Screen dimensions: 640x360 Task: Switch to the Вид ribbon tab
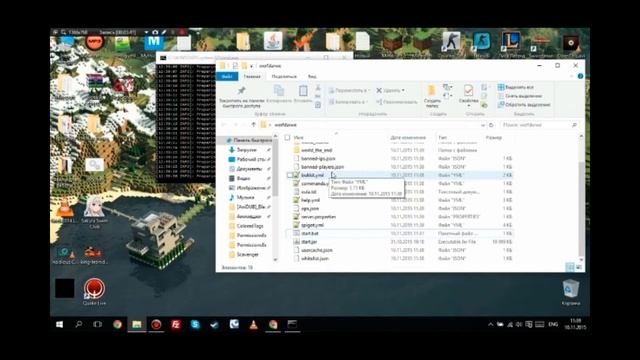tap(312, 76)
